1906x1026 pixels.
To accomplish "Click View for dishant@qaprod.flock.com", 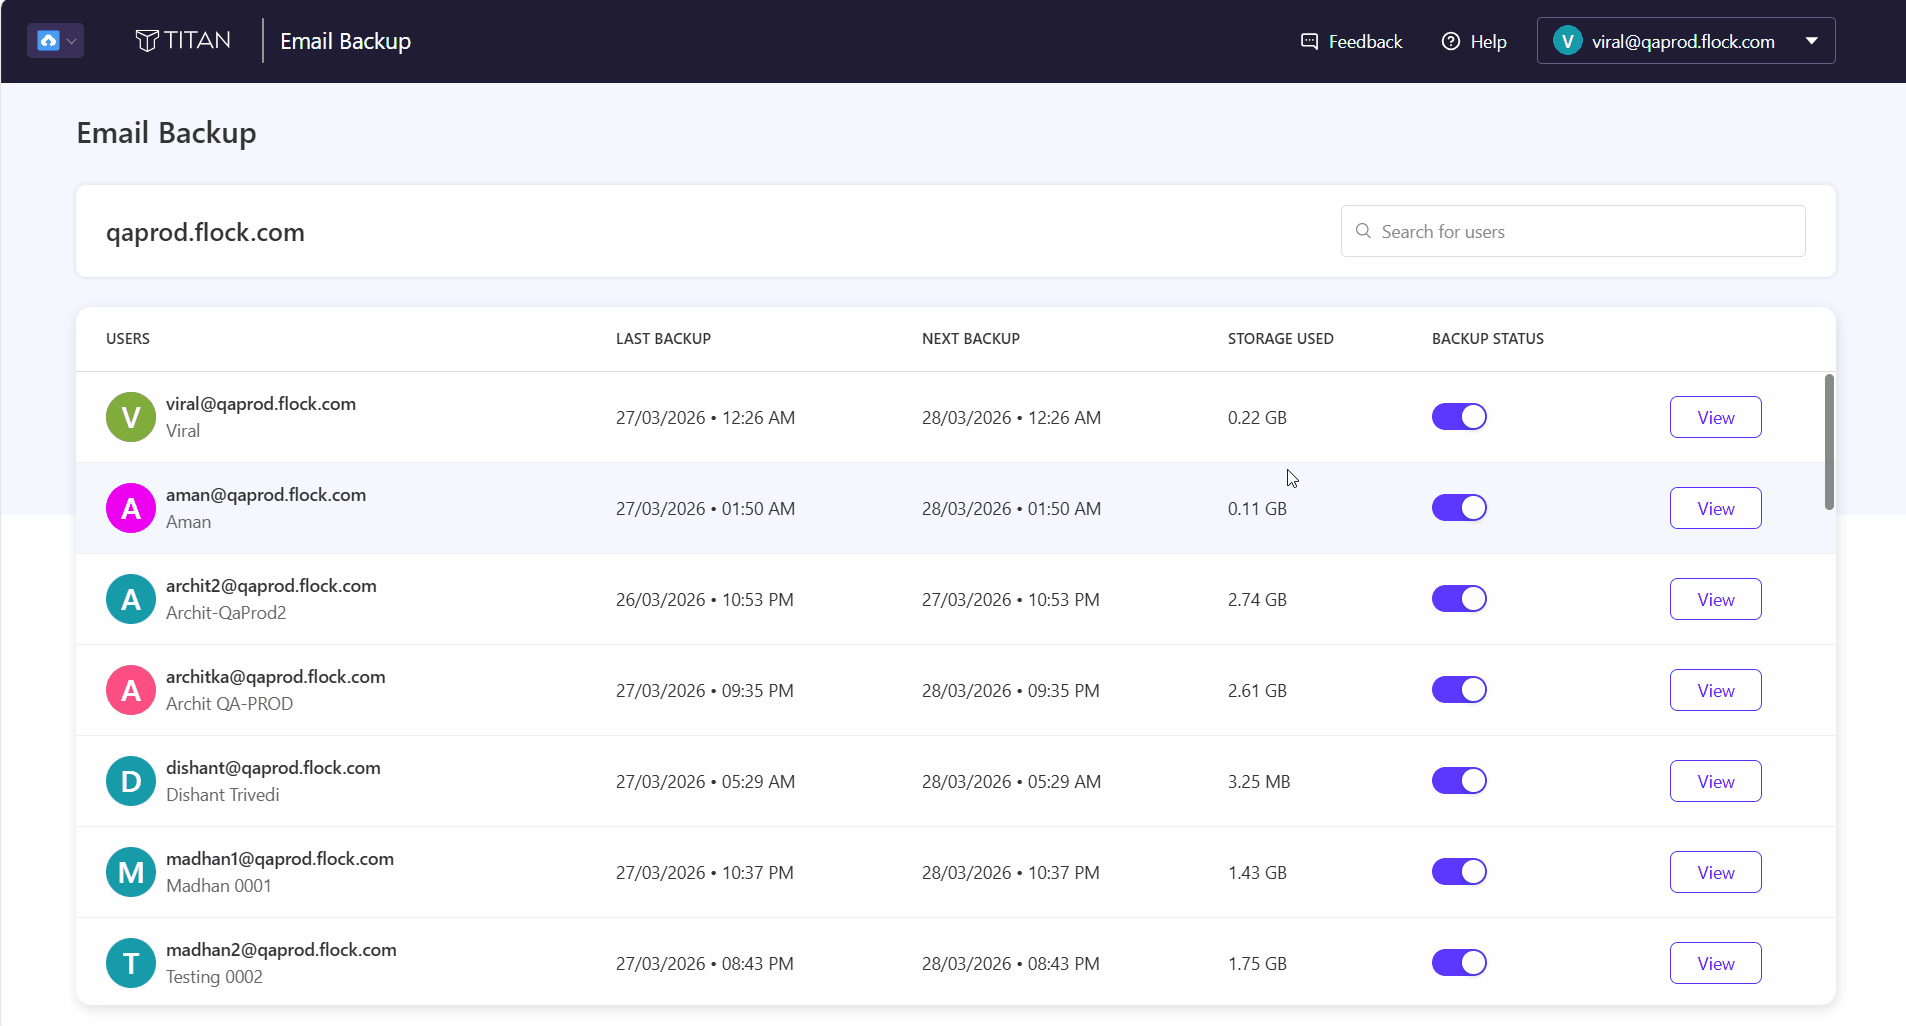I will [1715, 781].
